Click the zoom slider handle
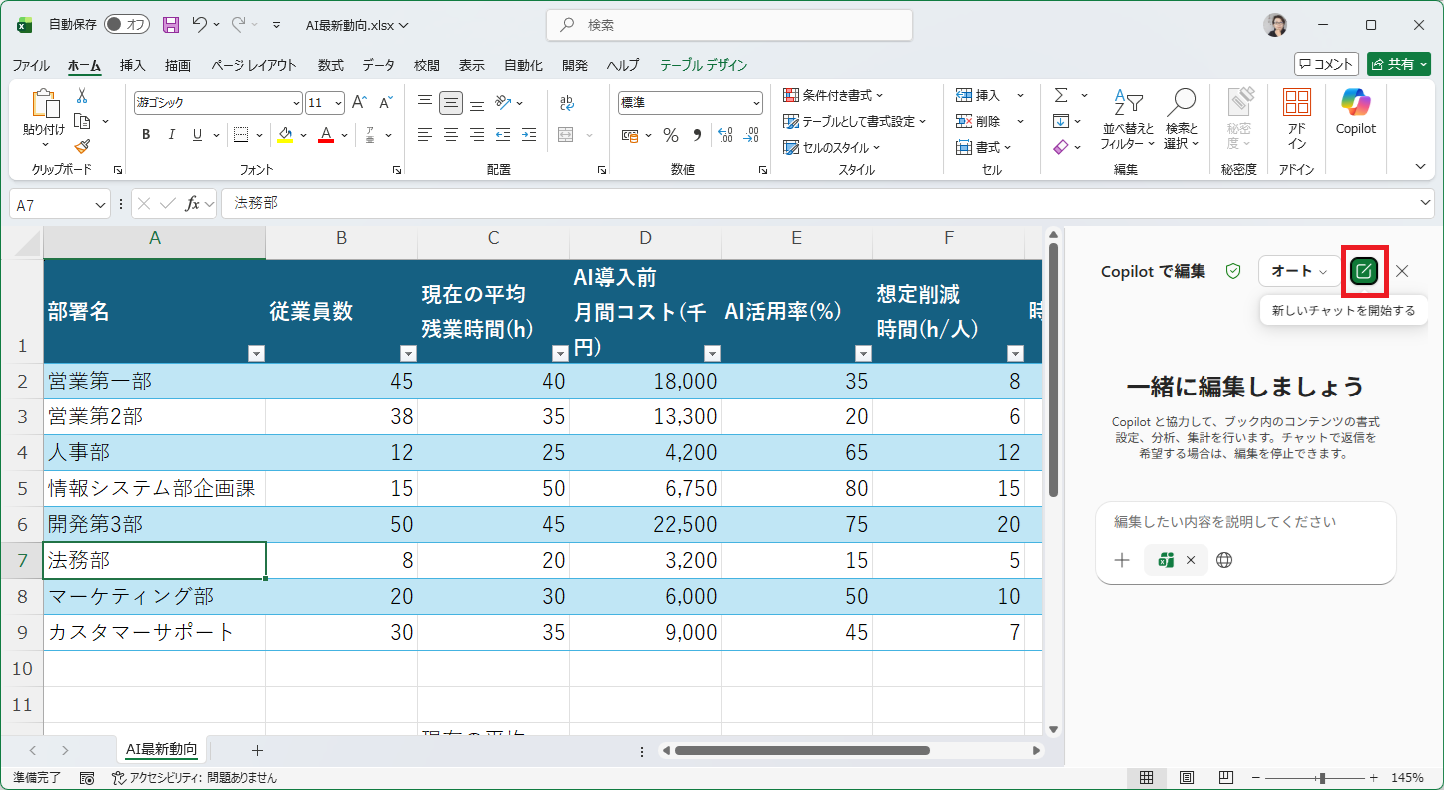 1322,777
